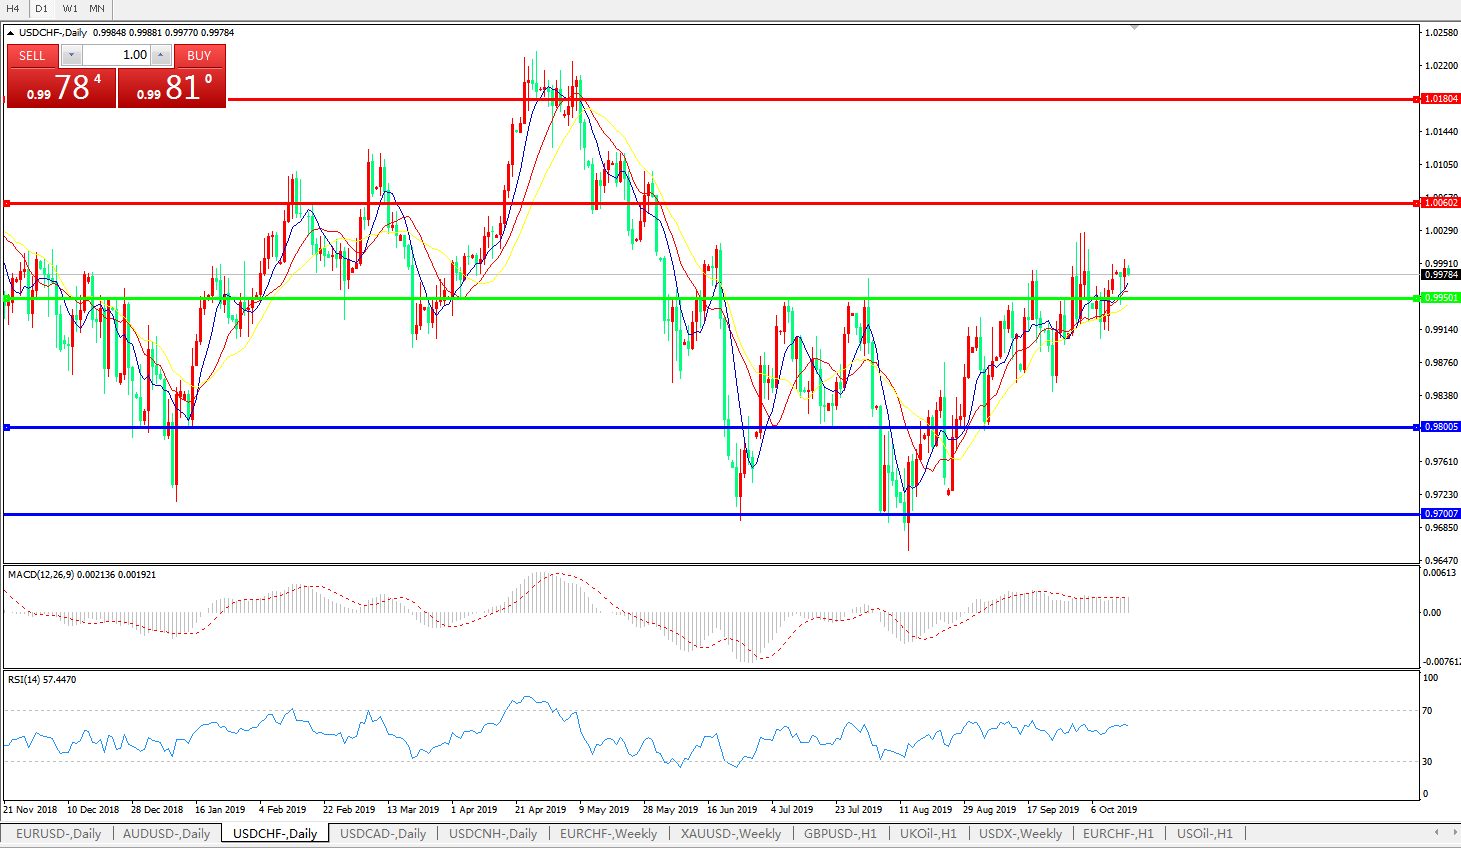Switch to H4 timeframe
Screen dimensions: 1461x848
(x=13, y=8)
